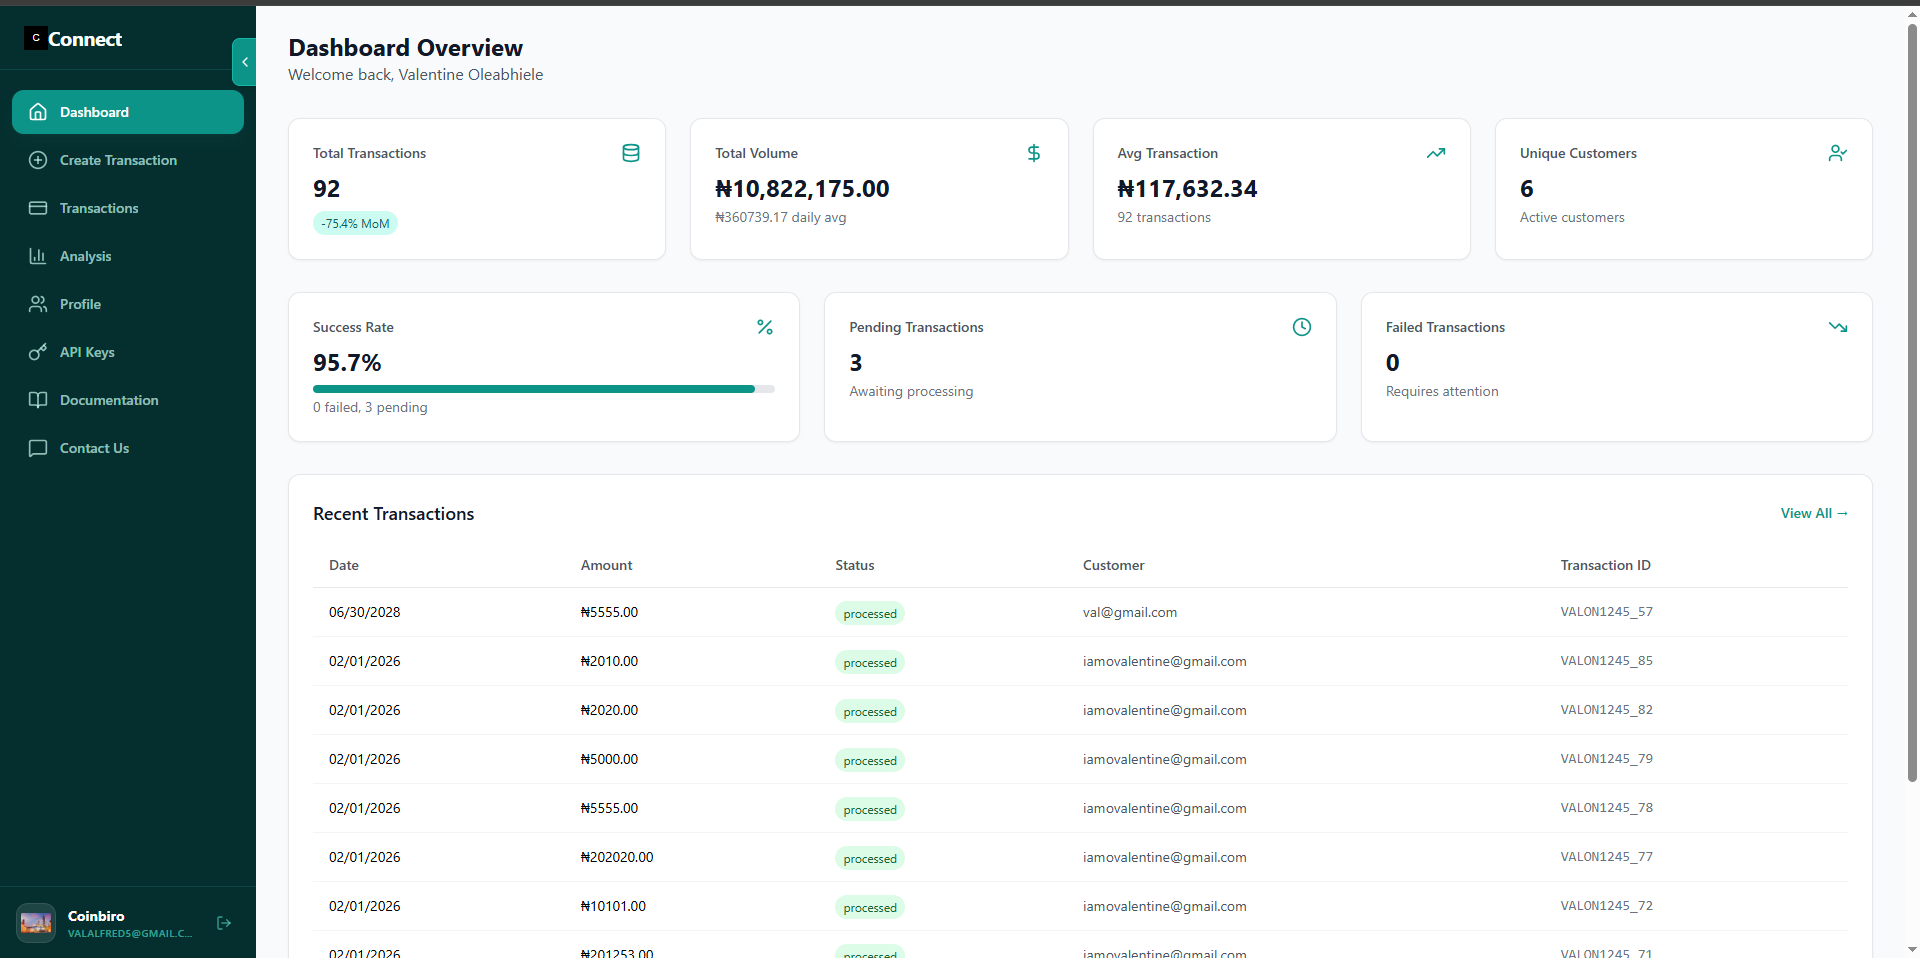Collapse the sidebar with the chevron button
Image resolution: width=1920 pixels, height=958 pixels.
[244, 62]
